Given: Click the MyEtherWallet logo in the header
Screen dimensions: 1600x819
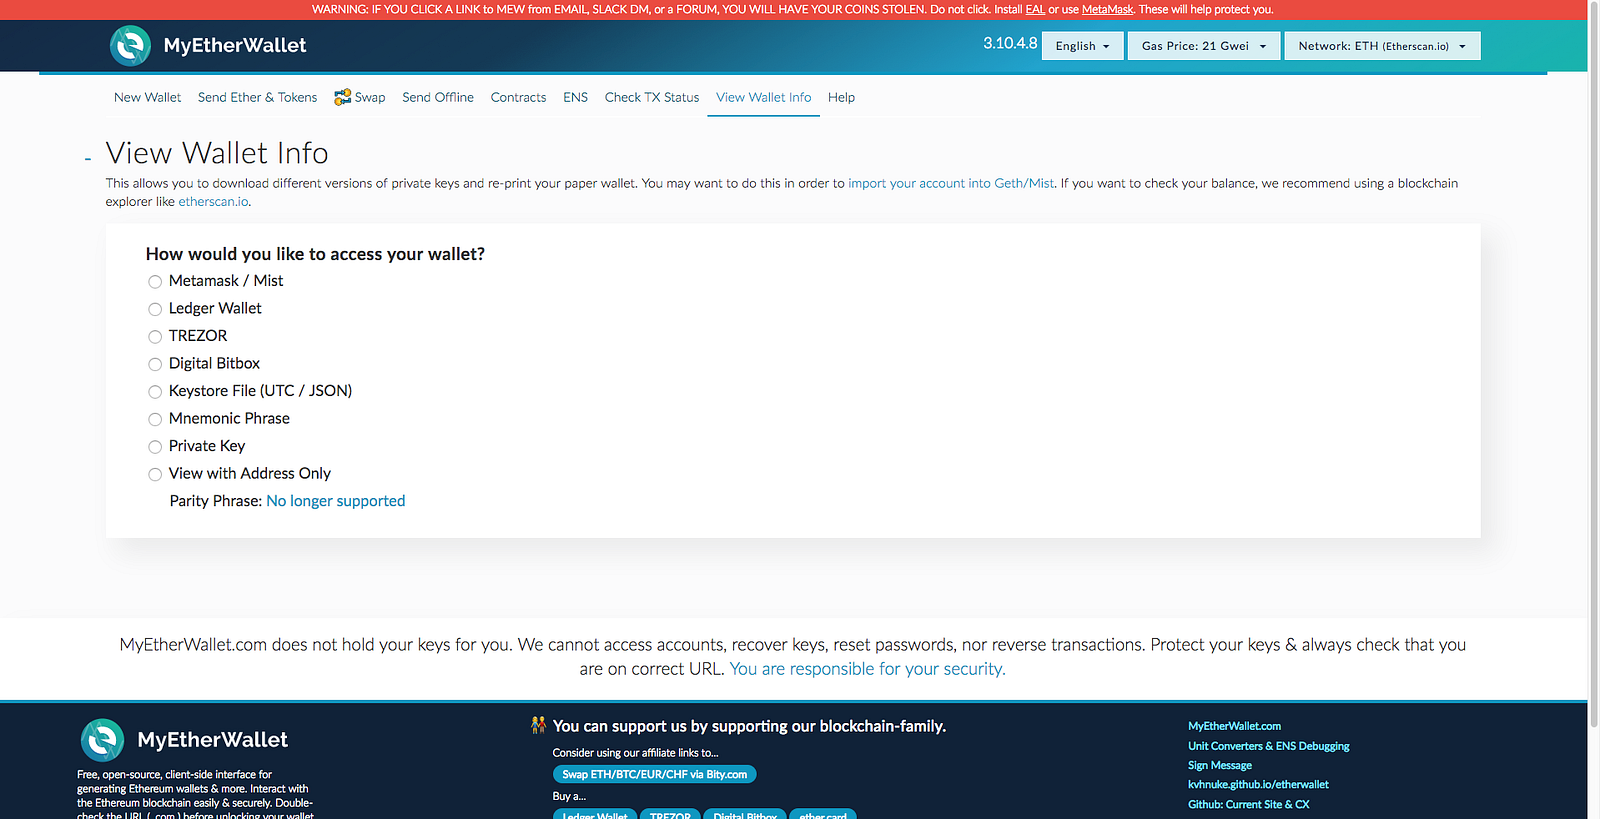Looking at the screenshot, I should [208, 46].
